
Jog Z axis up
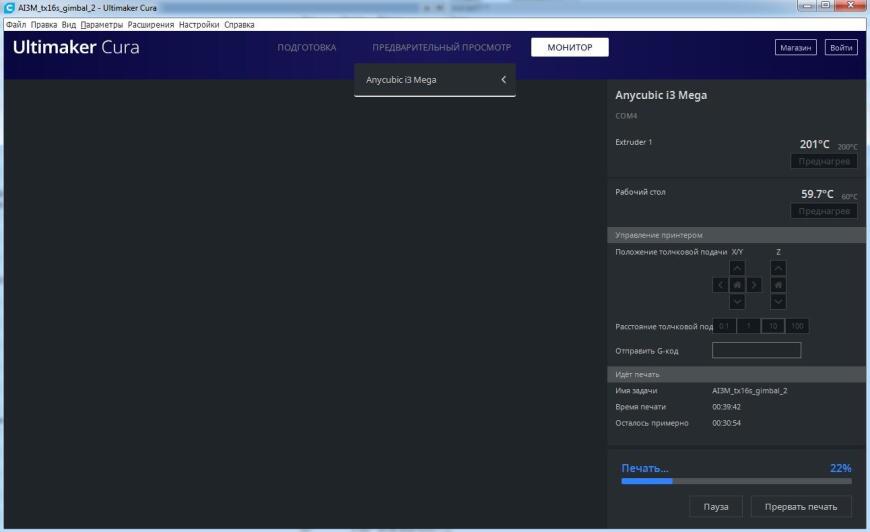[778, 268]
